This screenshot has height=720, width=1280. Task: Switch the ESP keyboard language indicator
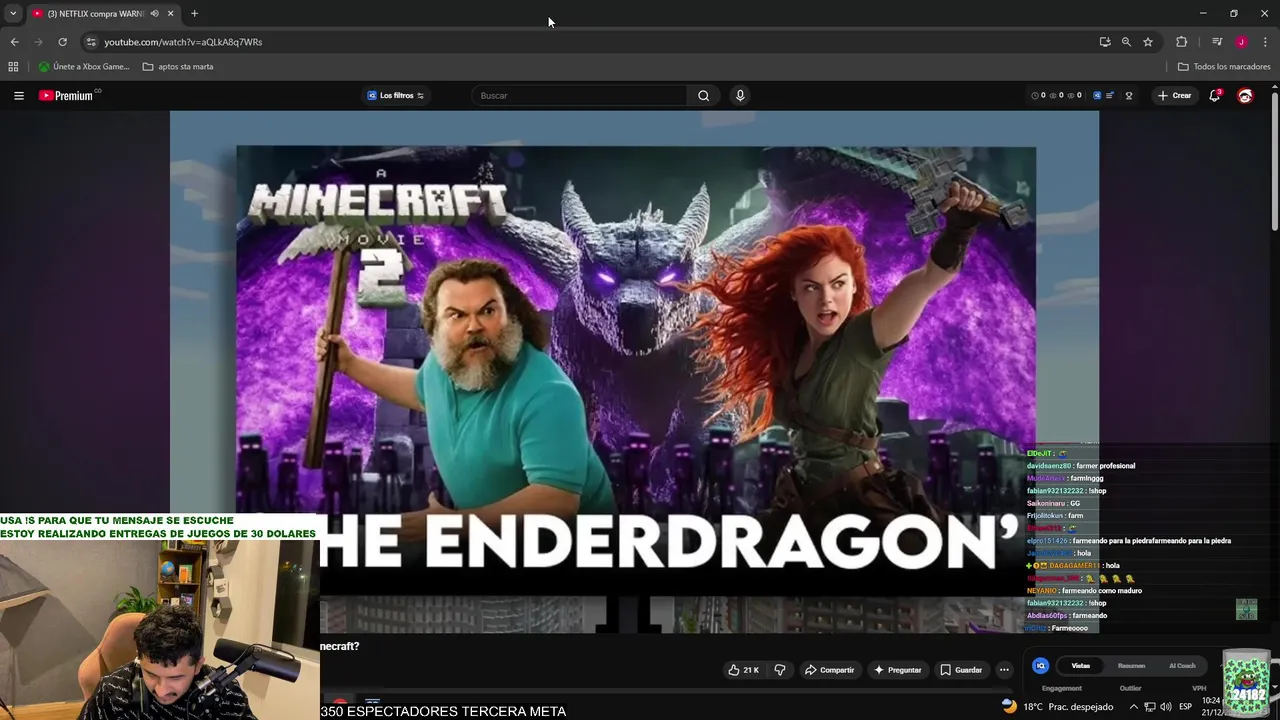1186,707
